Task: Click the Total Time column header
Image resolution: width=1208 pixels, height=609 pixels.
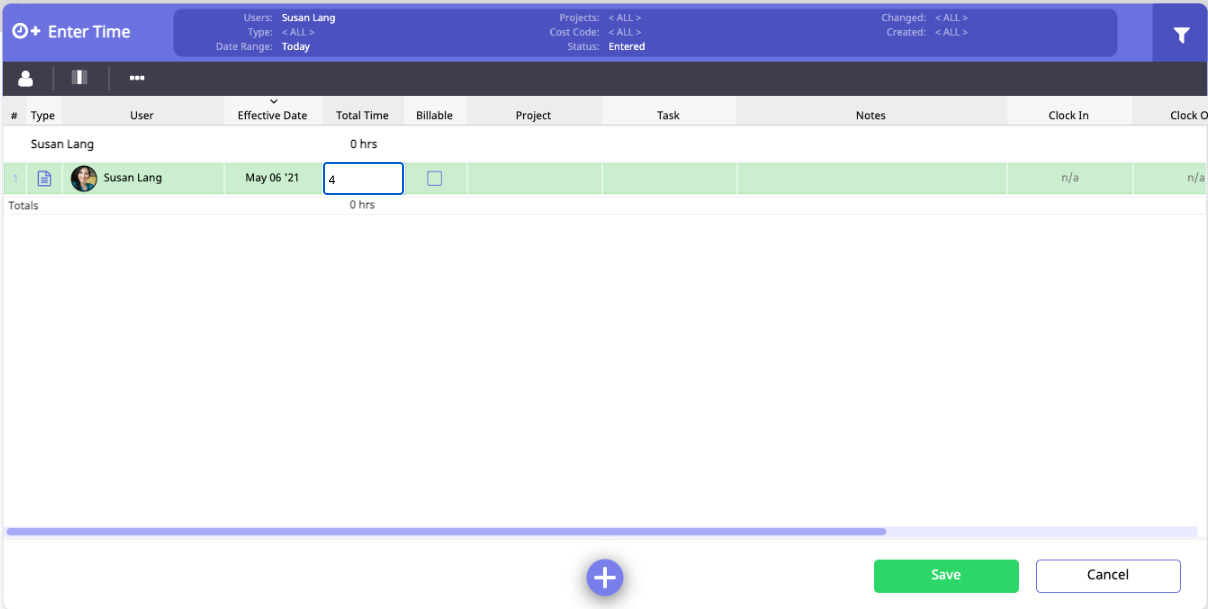Action: pos(362,115)
